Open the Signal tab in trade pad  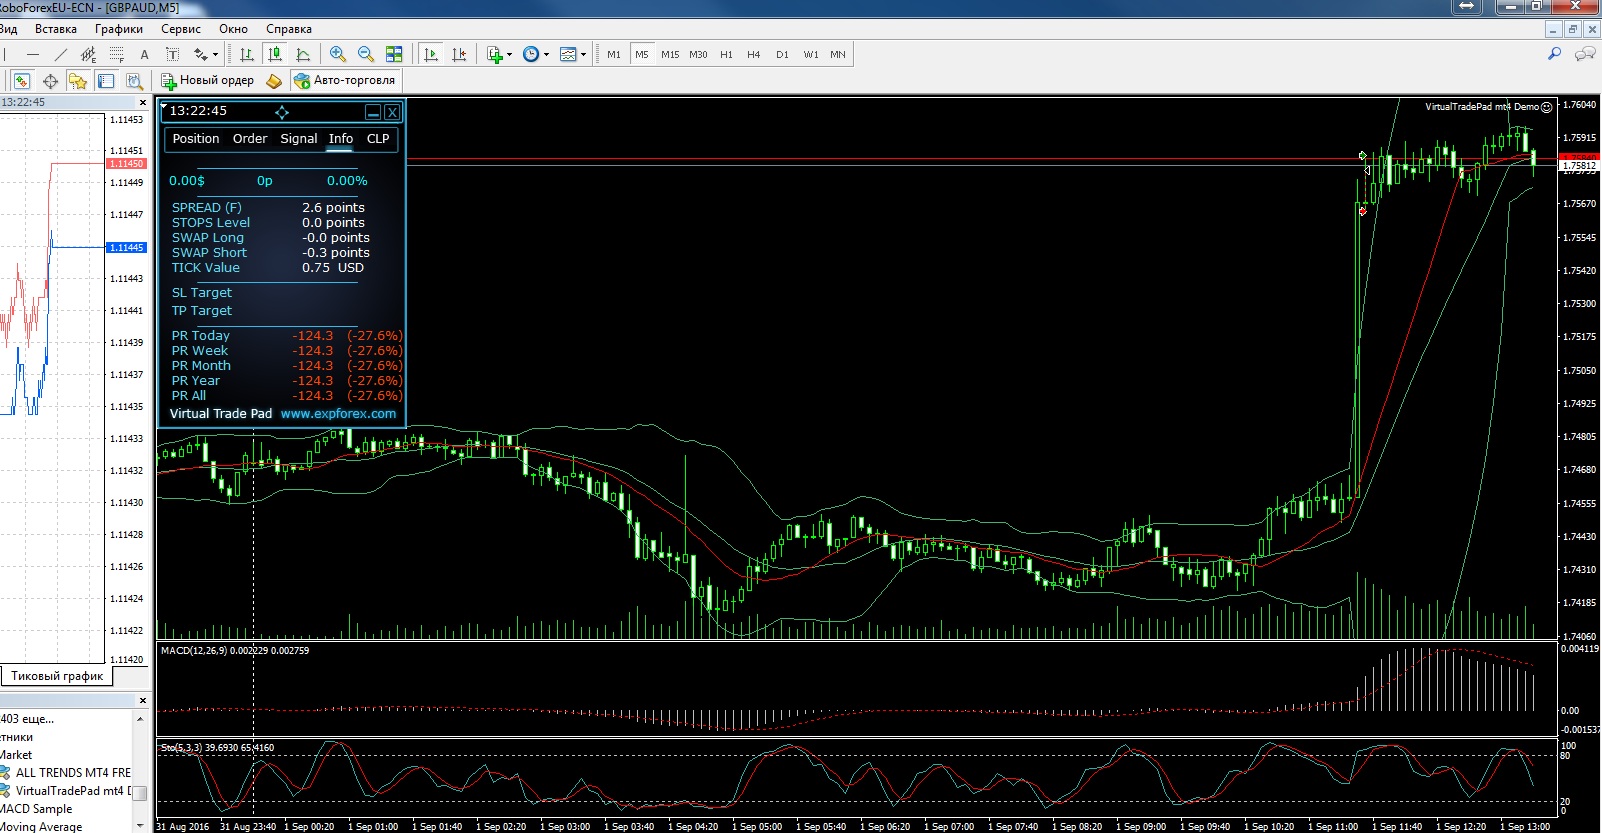coord(299,139)
